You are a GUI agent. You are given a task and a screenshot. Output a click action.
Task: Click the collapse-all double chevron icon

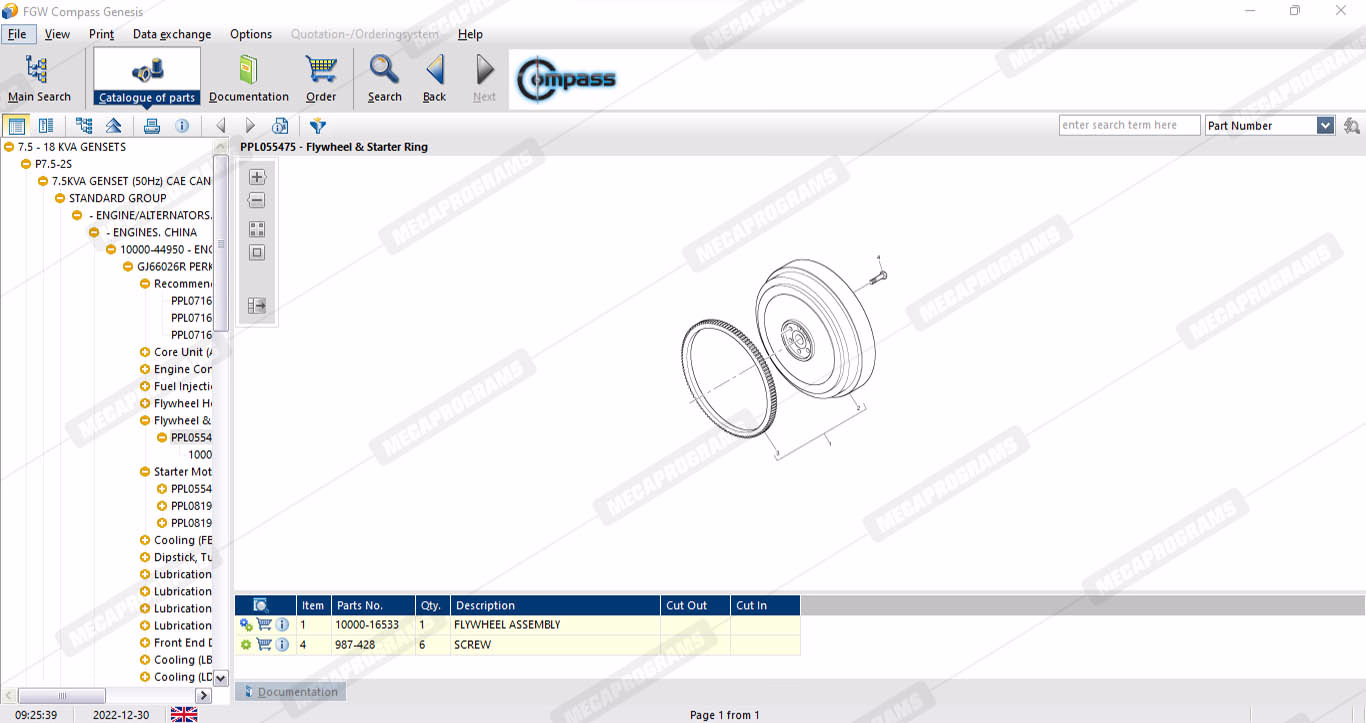tap(114, 126)
